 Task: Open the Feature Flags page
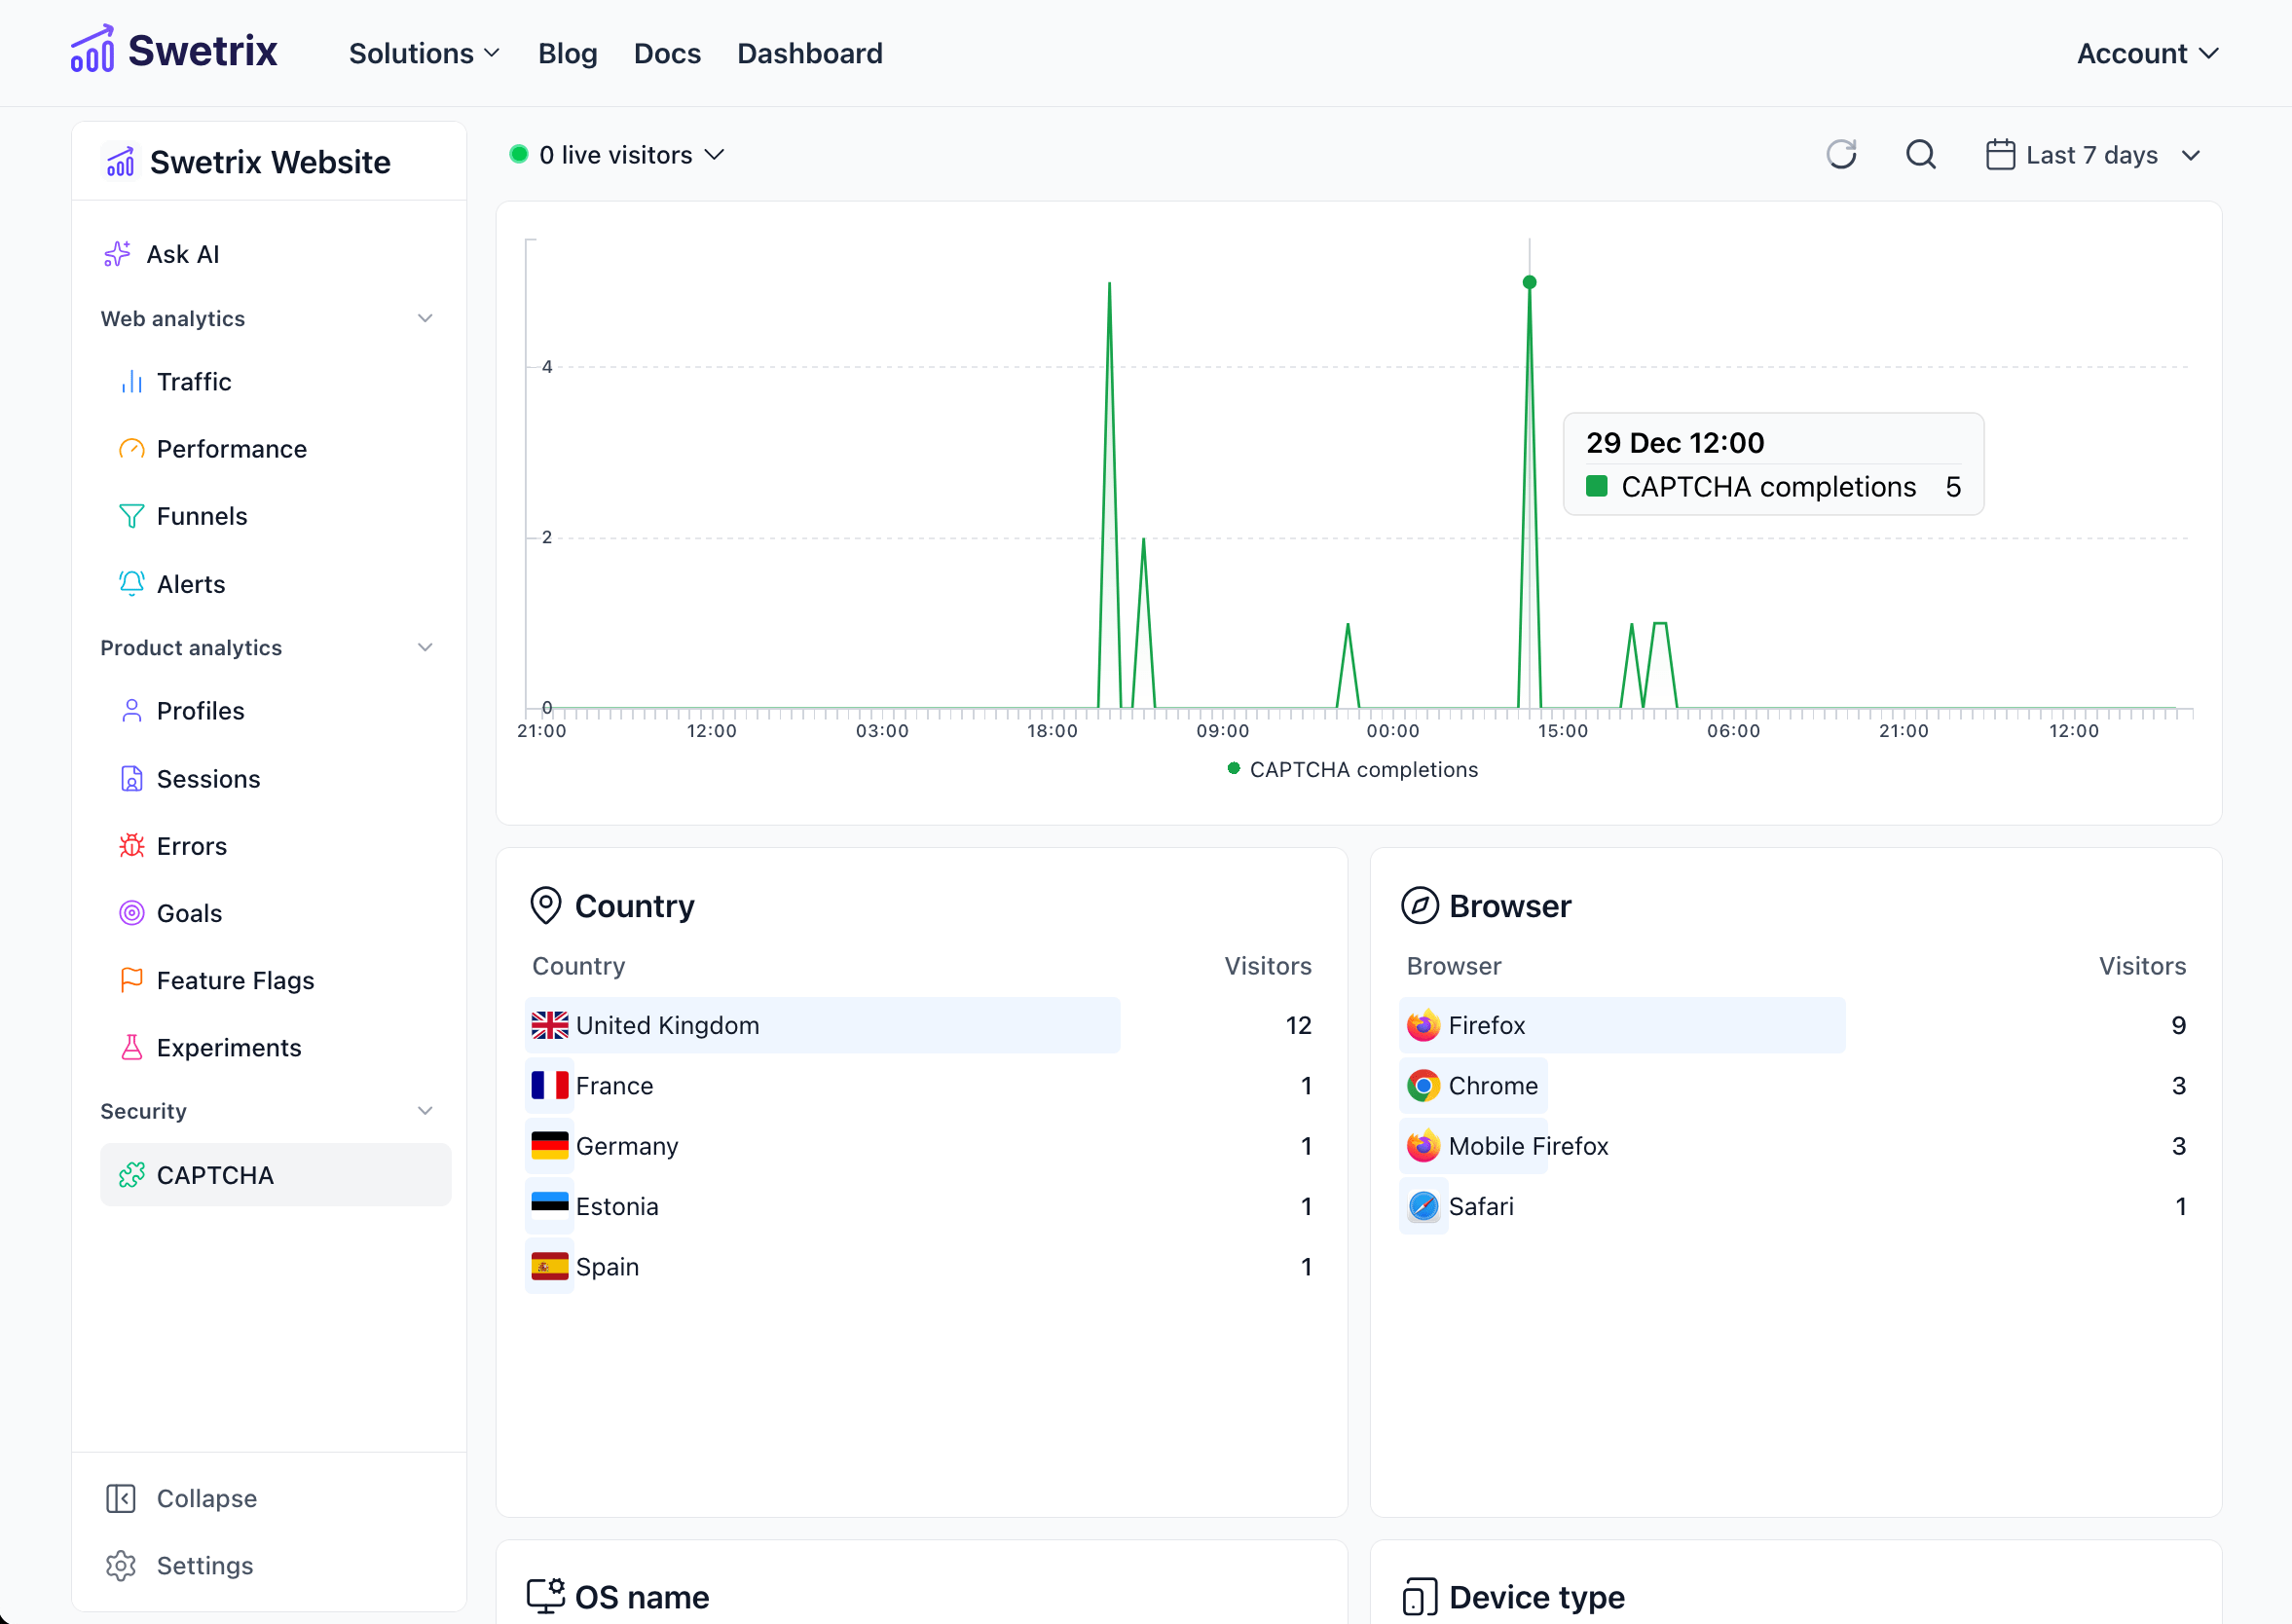click(234, 980)
